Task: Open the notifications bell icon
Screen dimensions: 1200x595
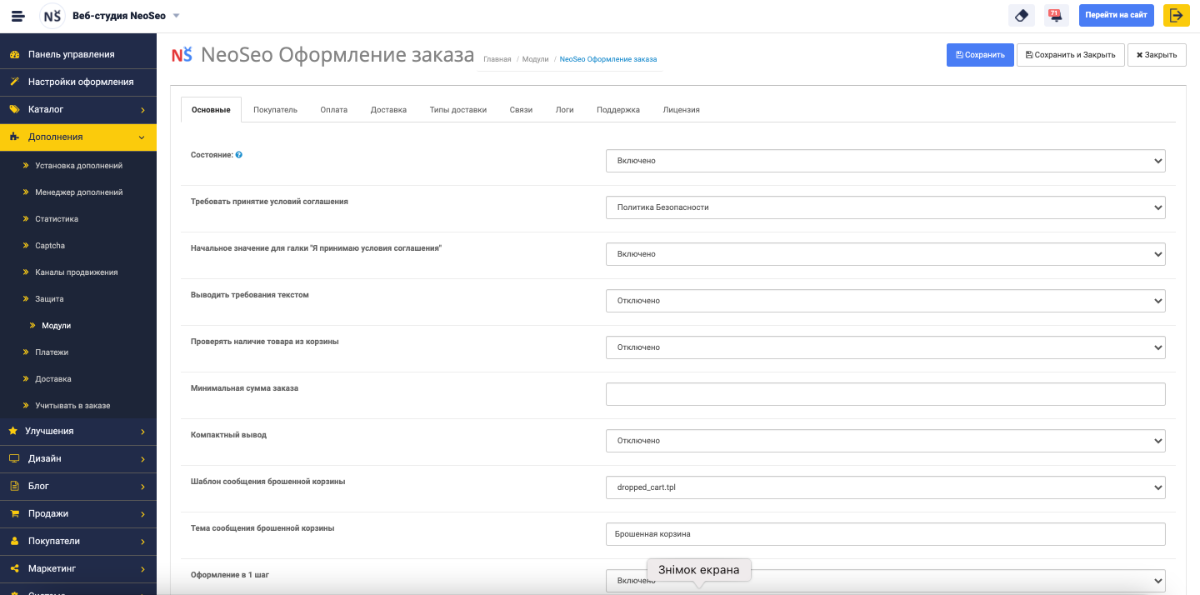Action: 1054,15
